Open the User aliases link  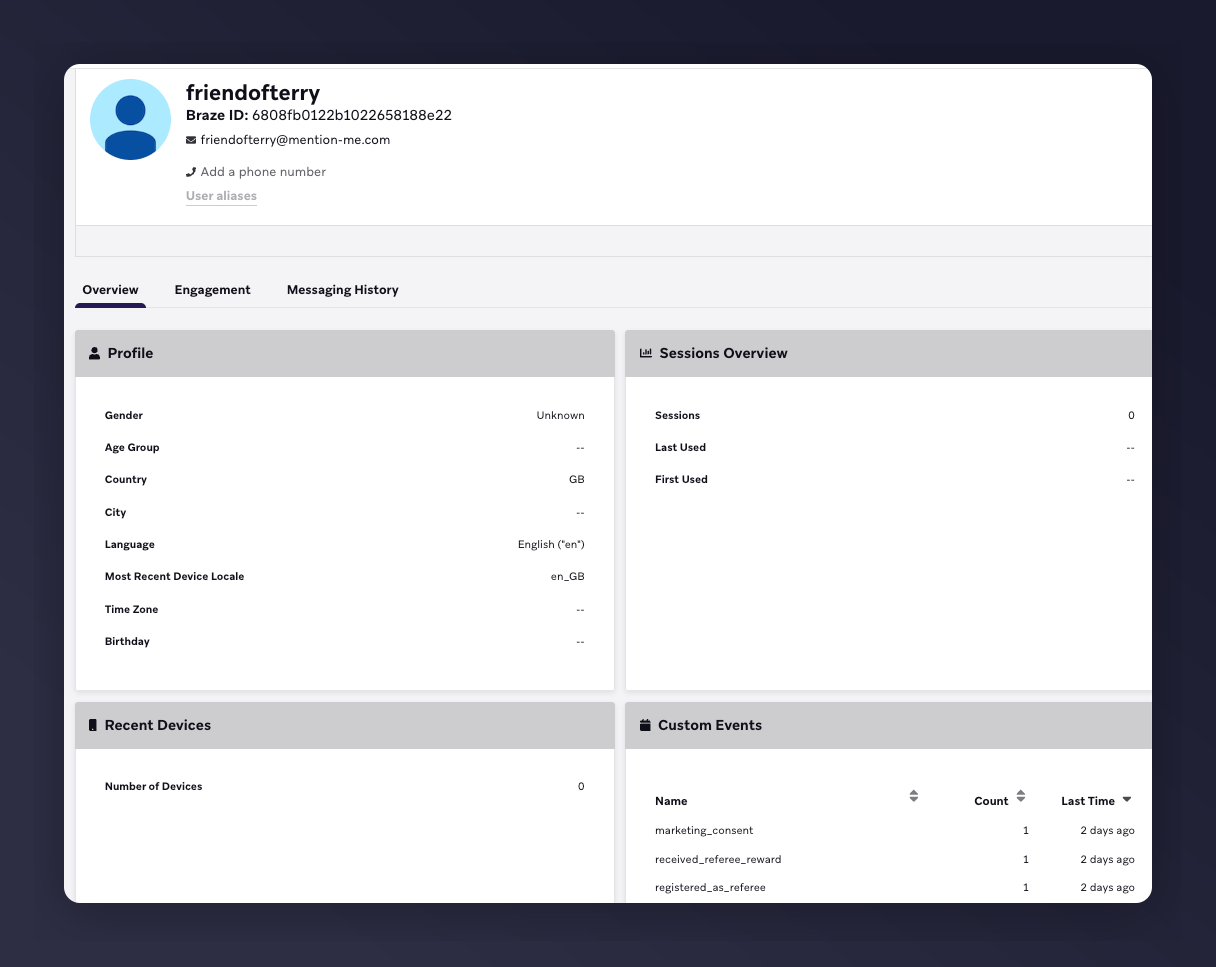point(221,196)
